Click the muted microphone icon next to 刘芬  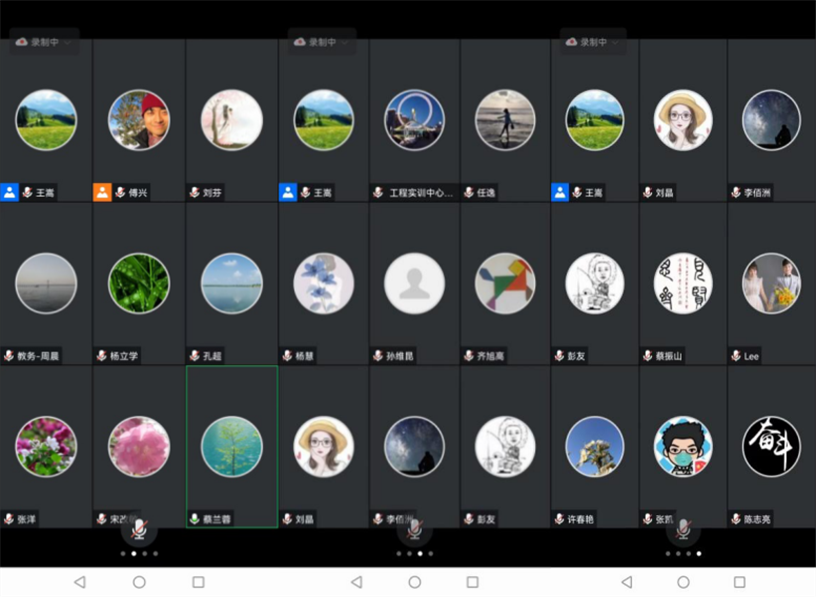coord(194,193)
